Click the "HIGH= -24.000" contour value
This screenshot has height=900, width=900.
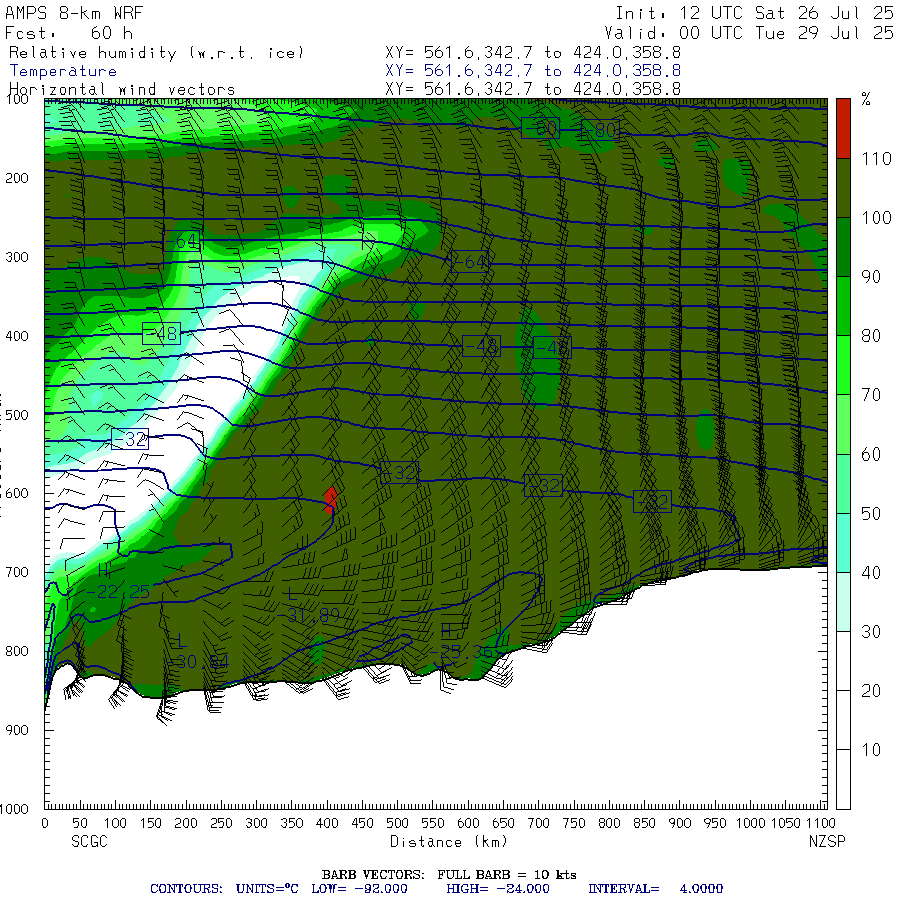click(498, 889)
